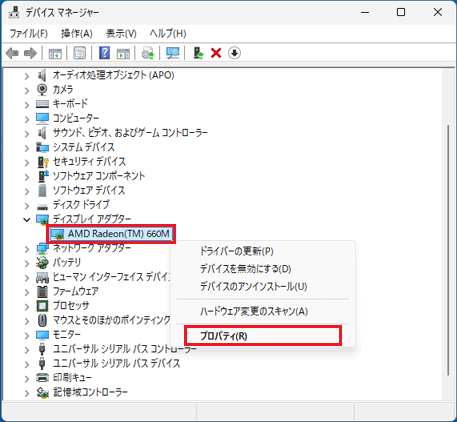Expand the ソフトウェア デバイス node chevron
The height and width of the screenshot is (422, 457).
[x=27, y=191]
